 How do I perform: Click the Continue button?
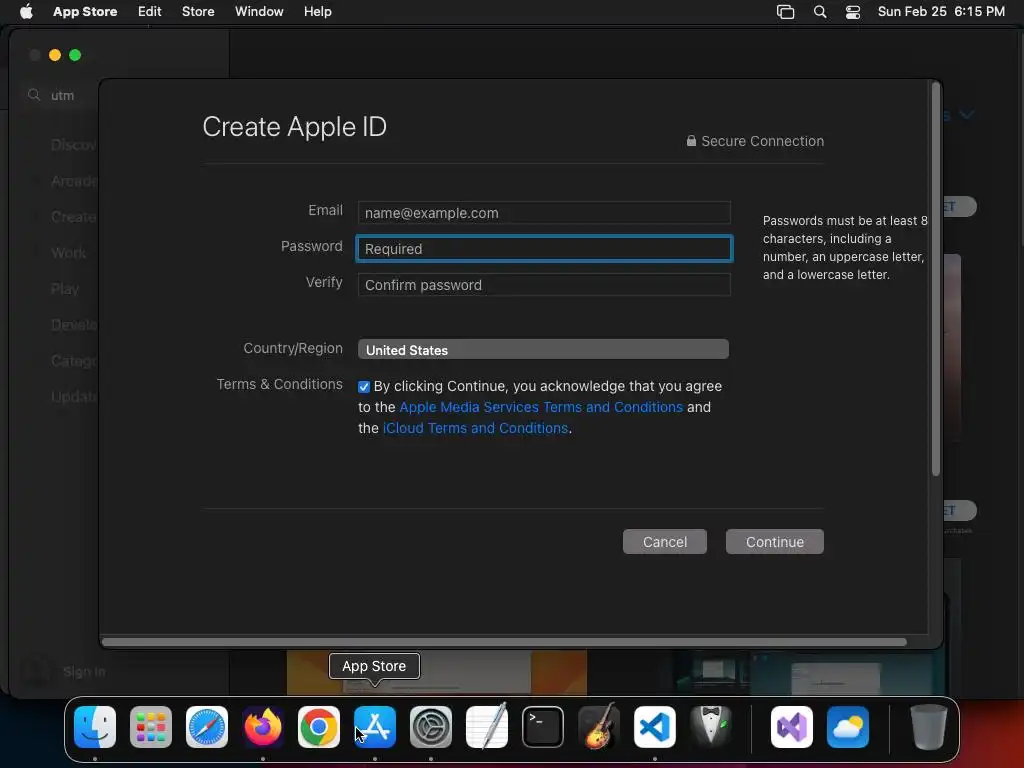(x=775, y=541)
